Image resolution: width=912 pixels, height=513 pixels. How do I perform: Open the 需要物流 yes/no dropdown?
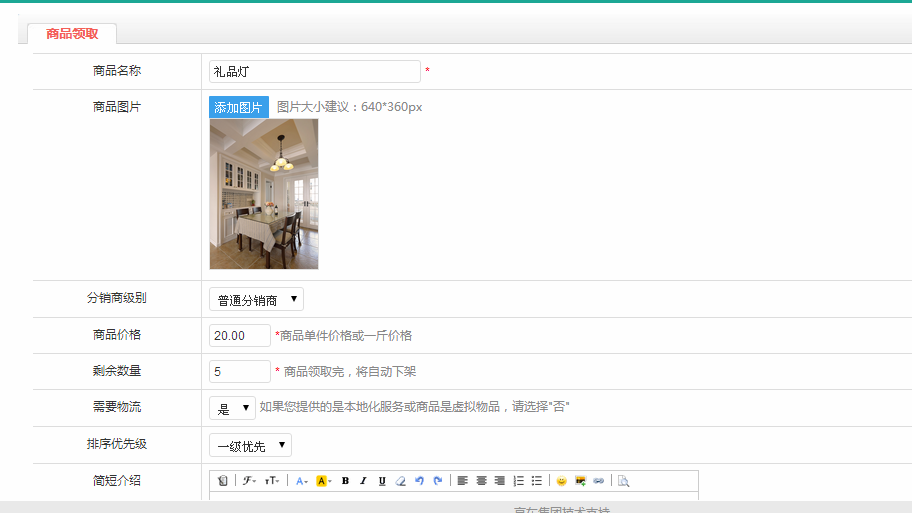pyautogui.click(x=232, y=408)
